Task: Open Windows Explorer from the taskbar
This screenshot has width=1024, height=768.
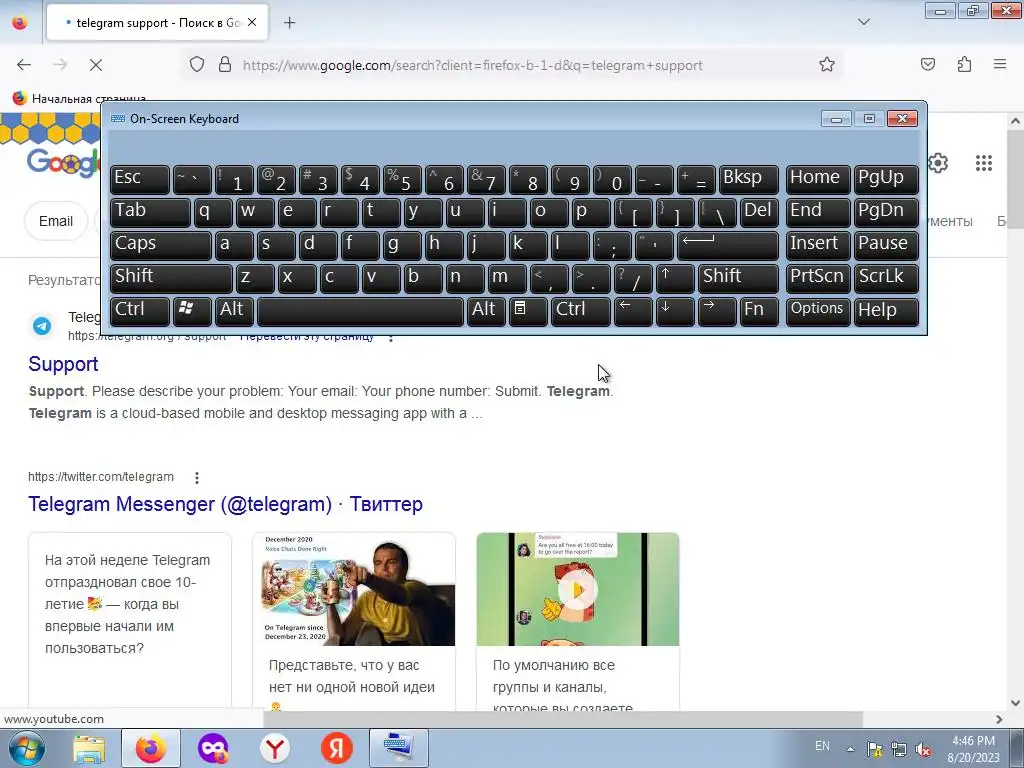Action: pos(89,748)
